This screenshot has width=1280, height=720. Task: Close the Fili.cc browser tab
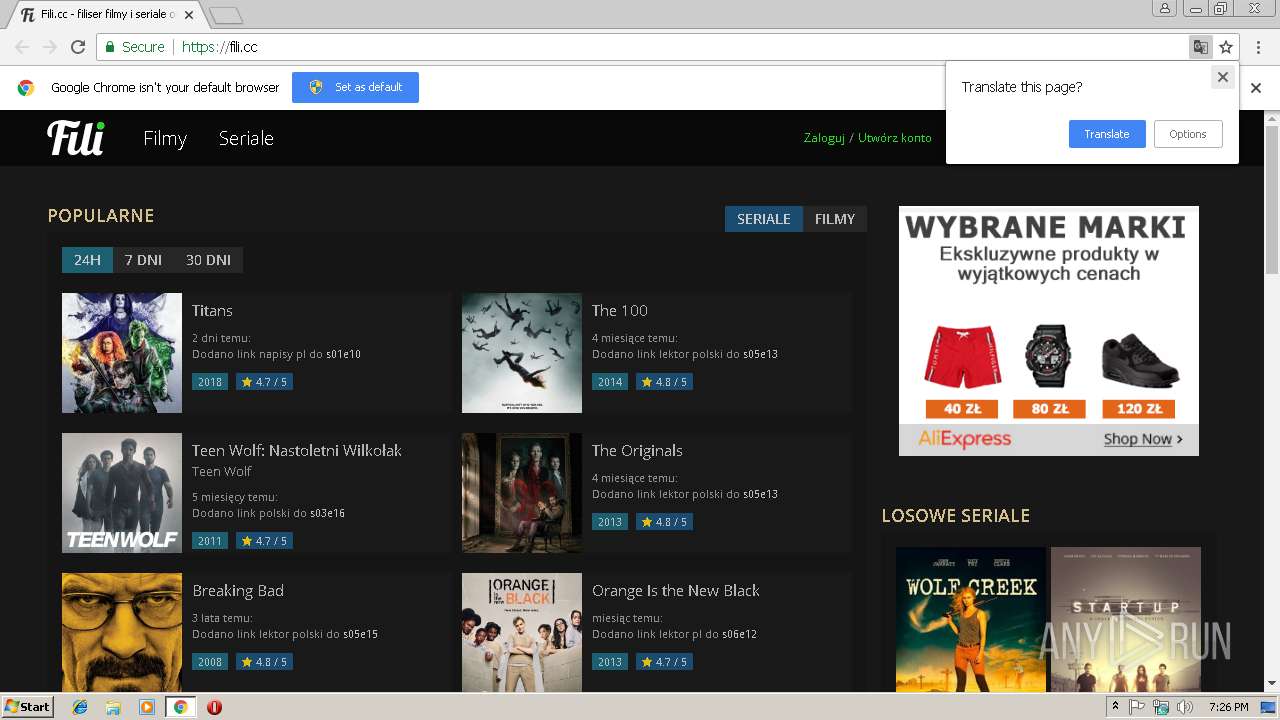tap(191, 15)
